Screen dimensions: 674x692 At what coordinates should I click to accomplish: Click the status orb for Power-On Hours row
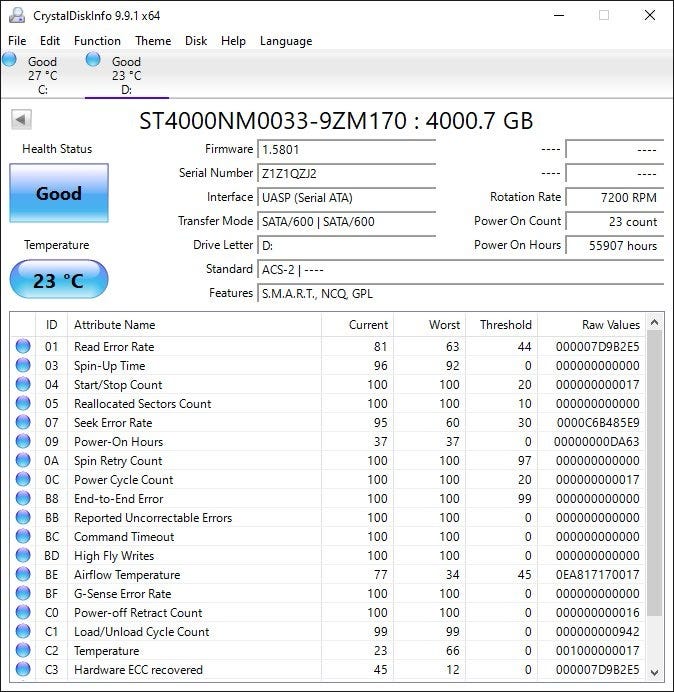pyautogui.click(x=23, y=441)
